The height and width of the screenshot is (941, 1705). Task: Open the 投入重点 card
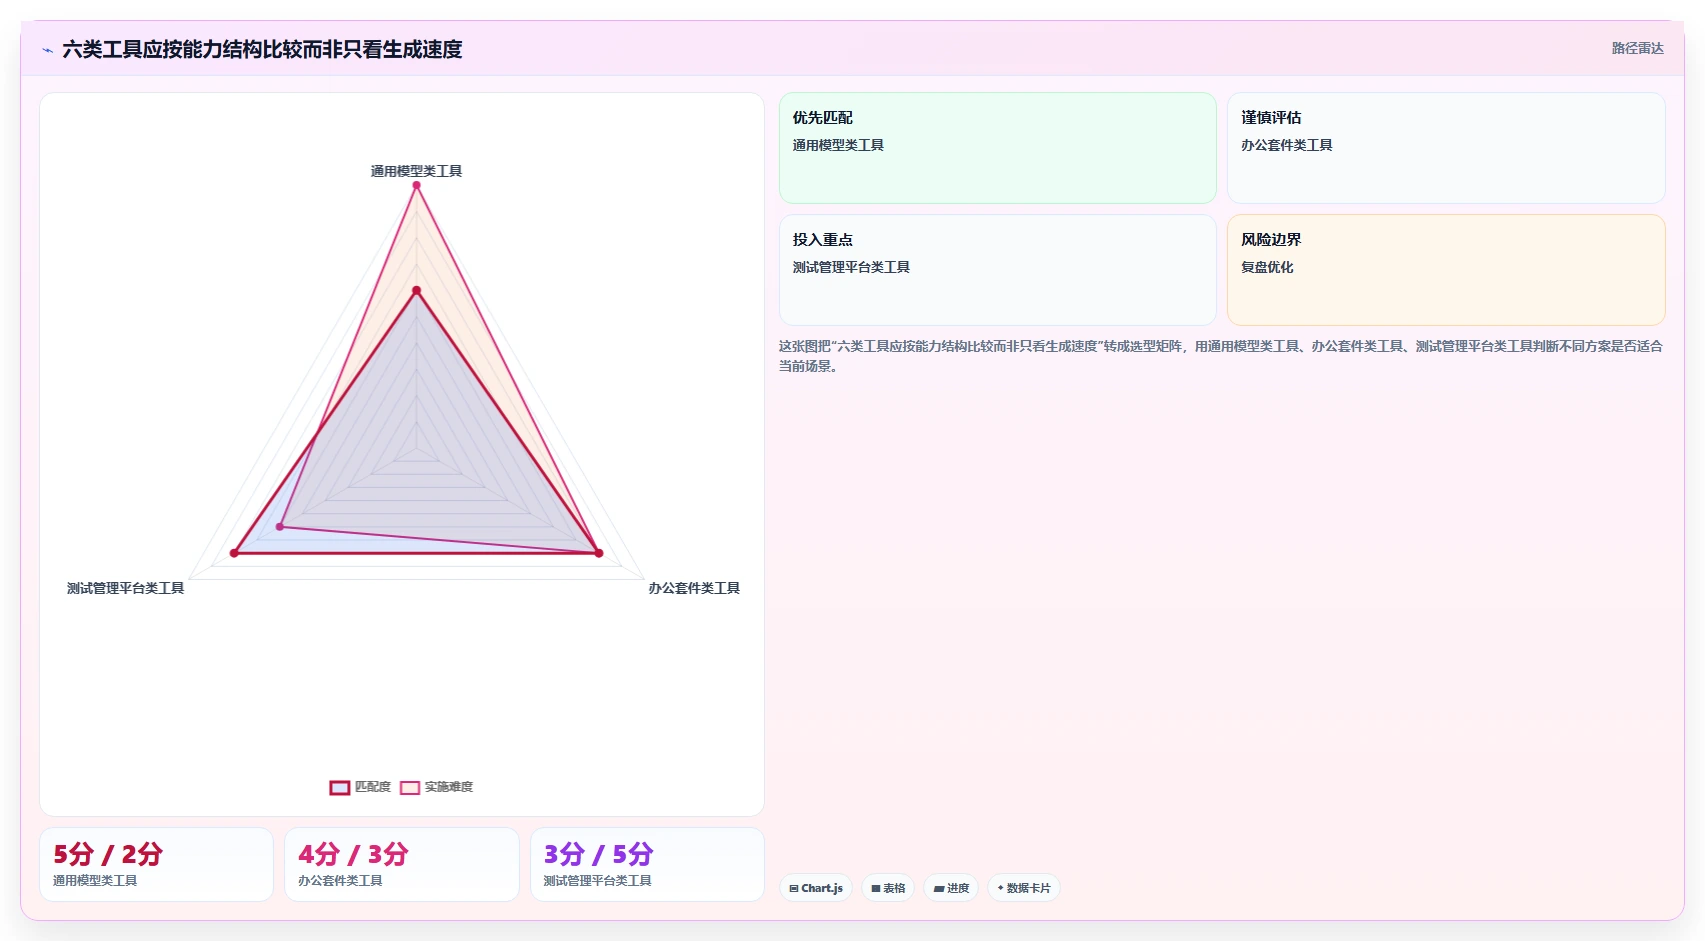pyautogui.click(x=998, y=270)
